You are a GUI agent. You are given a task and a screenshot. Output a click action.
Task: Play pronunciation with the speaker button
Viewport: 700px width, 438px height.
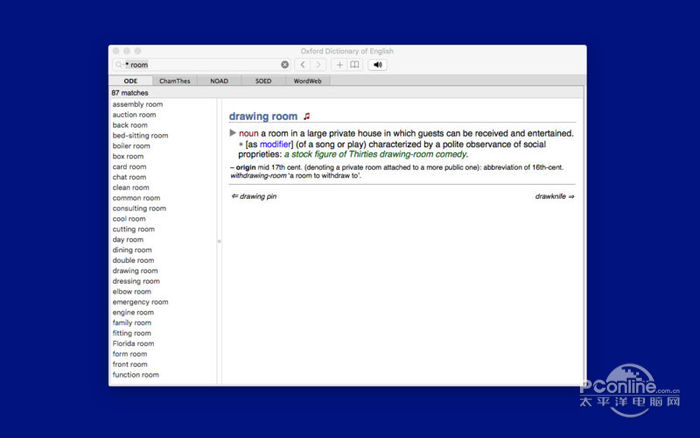pos(378,65)
